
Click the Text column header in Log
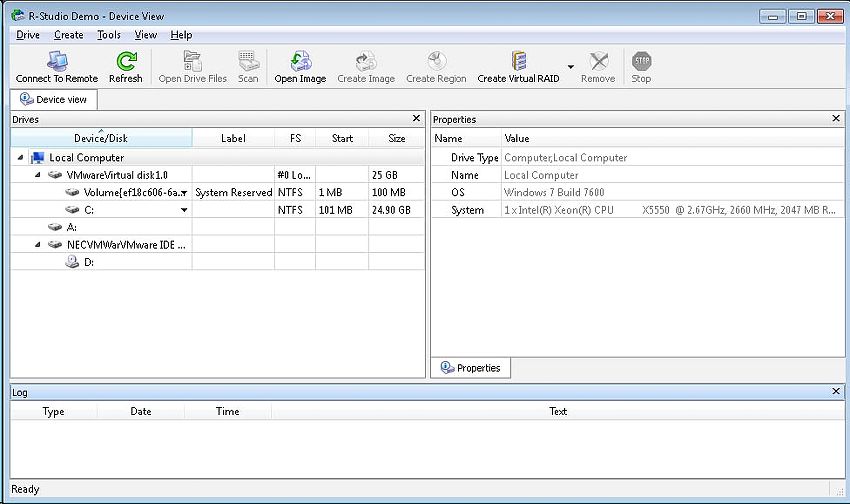[x=558, y=411]
